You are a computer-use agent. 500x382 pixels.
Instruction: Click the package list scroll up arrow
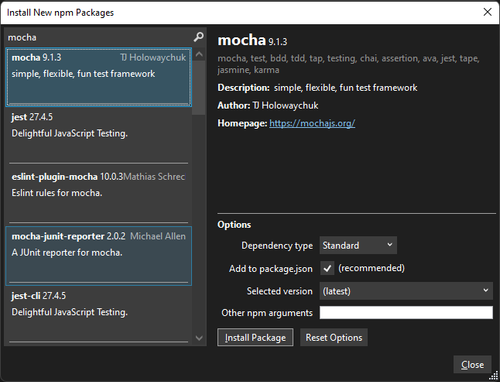point(199,54)
